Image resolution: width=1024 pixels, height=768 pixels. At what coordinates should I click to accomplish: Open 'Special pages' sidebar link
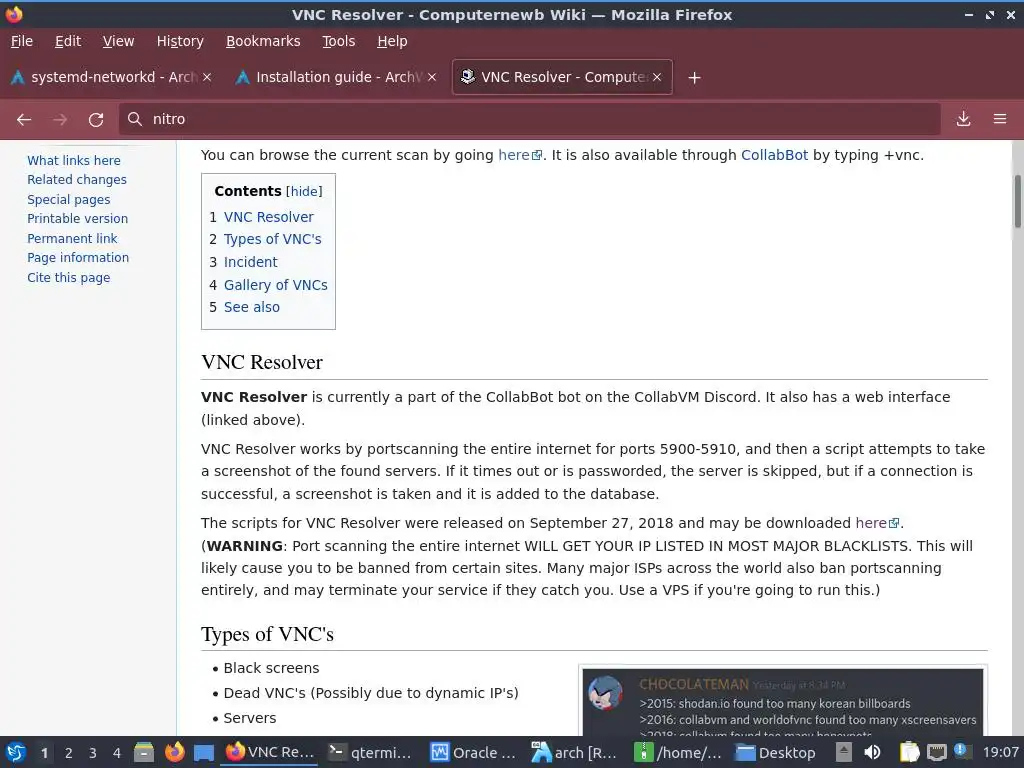(69, 199)
